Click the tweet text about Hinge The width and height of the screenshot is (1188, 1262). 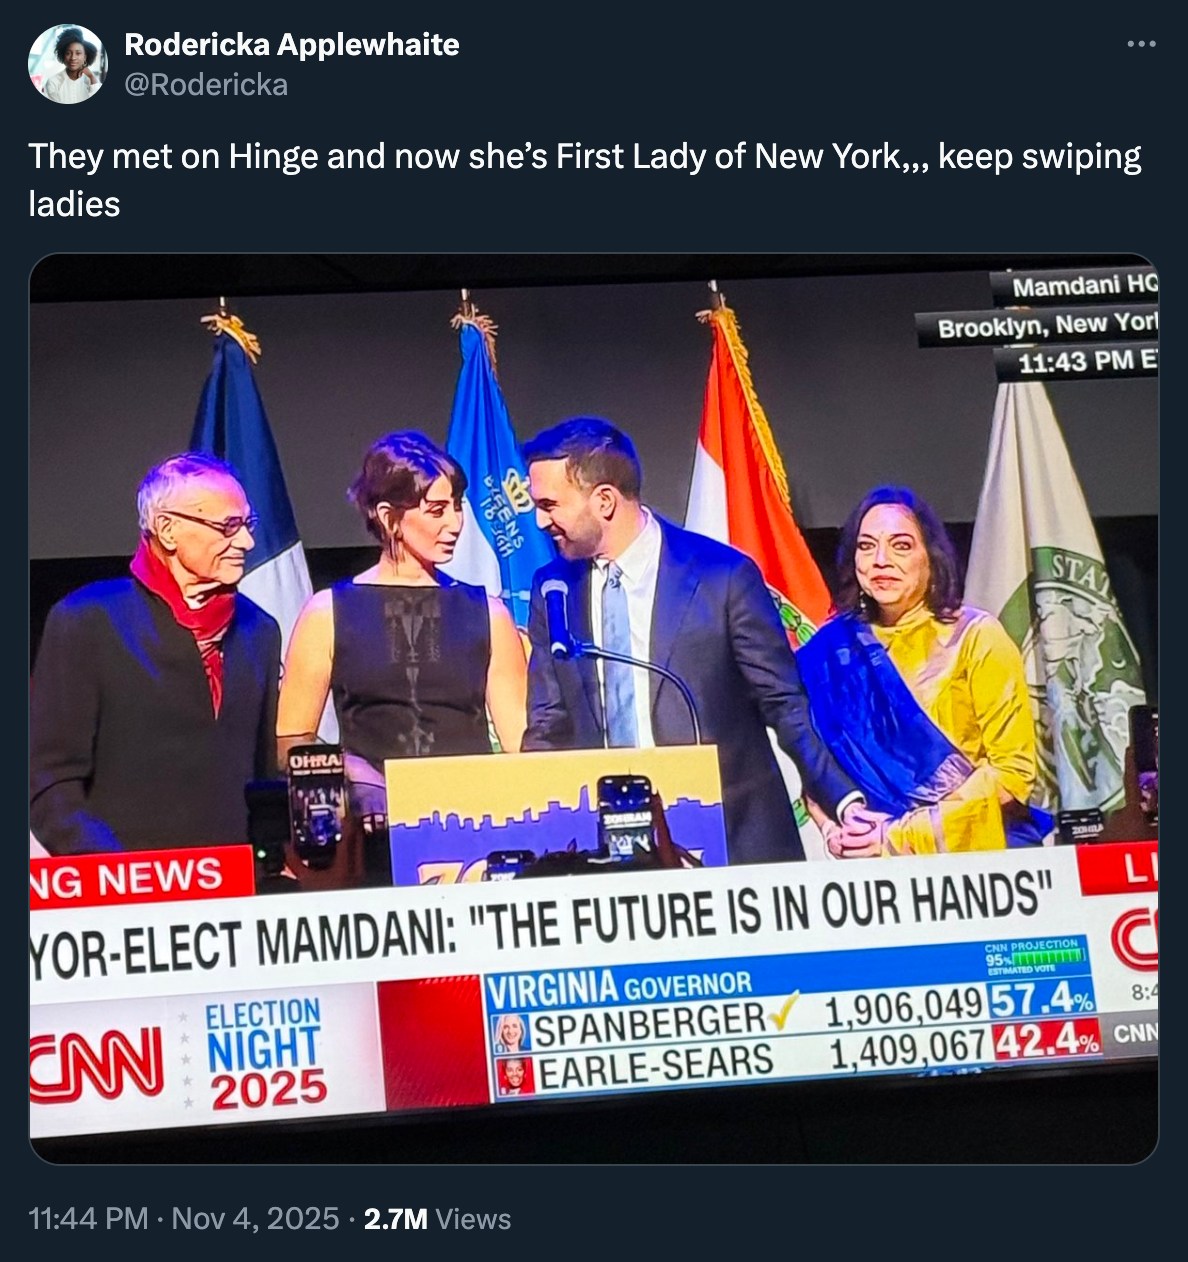[584, 180]
